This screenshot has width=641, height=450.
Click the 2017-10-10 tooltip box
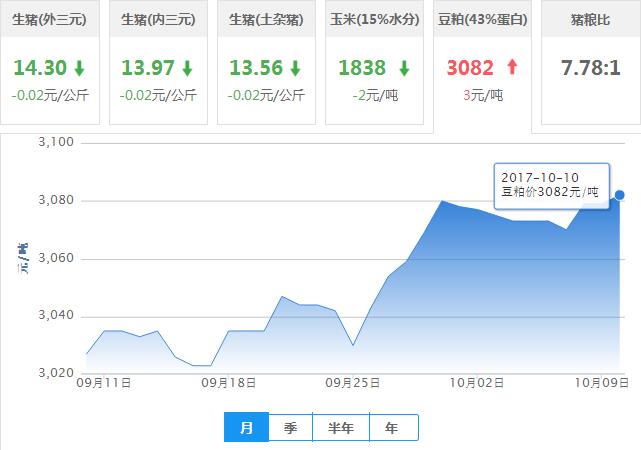(551, 186)
